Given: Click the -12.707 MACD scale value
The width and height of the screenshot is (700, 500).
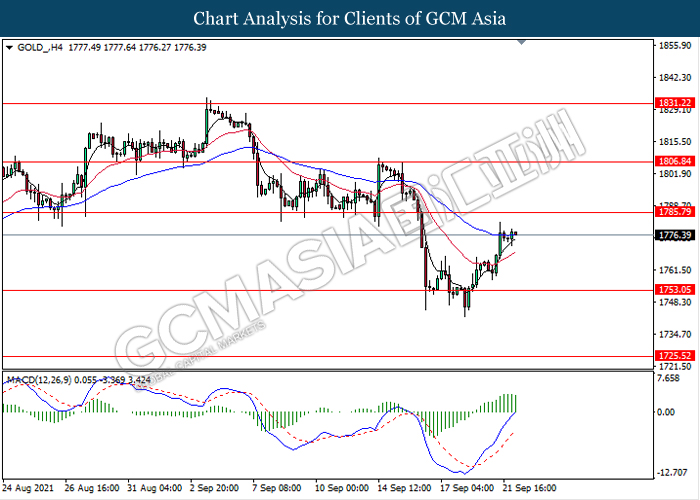Looking at the screenshot, I should pyautogui.click(x=672, y=472).
